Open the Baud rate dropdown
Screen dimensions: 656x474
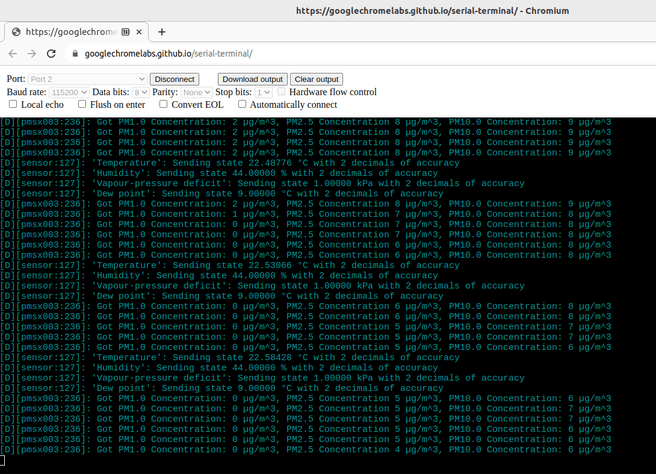[x=69, y=92]
